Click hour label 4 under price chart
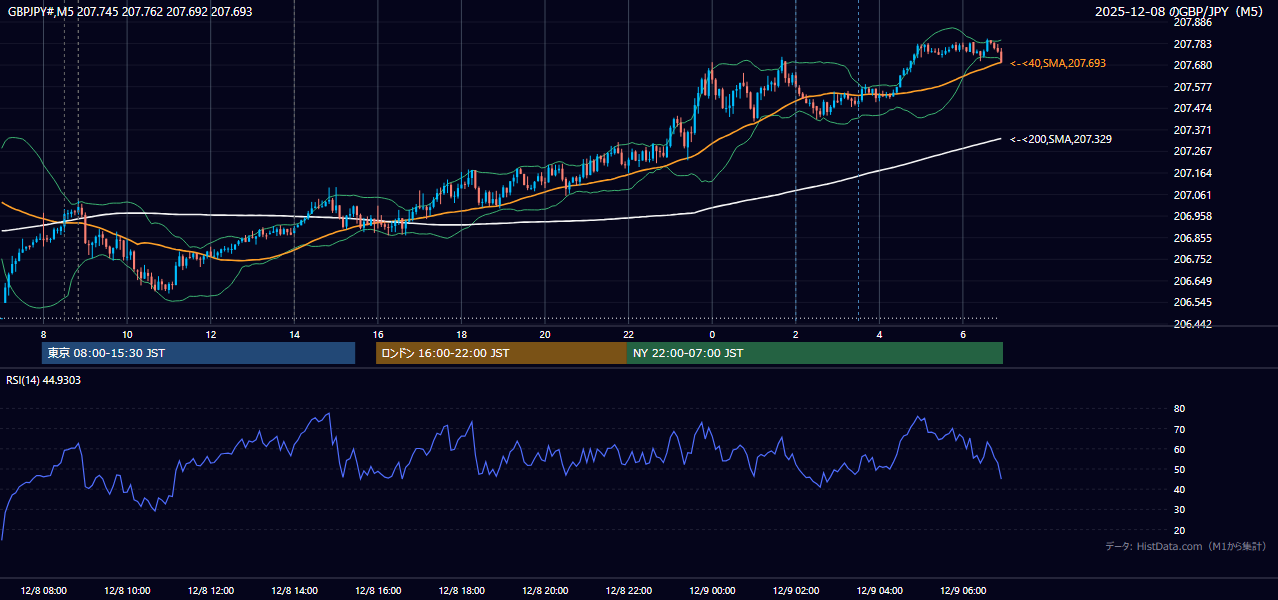The height and width of the screenshot is (600, 1278). [x=879, y=334]
